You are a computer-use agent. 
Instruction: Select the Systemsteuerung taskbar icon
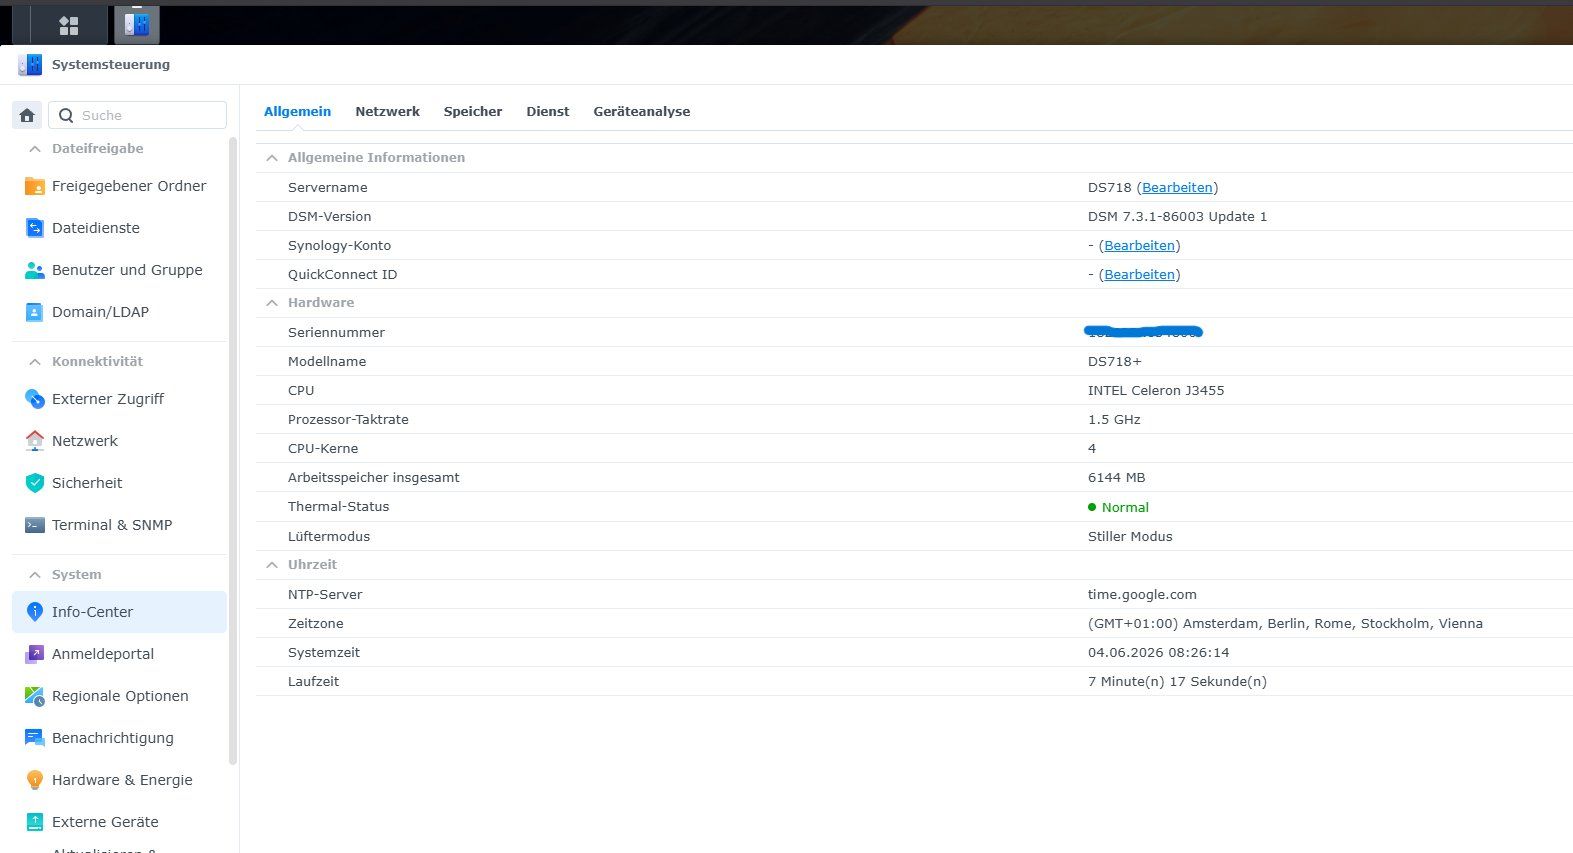[x=137, y=24]
